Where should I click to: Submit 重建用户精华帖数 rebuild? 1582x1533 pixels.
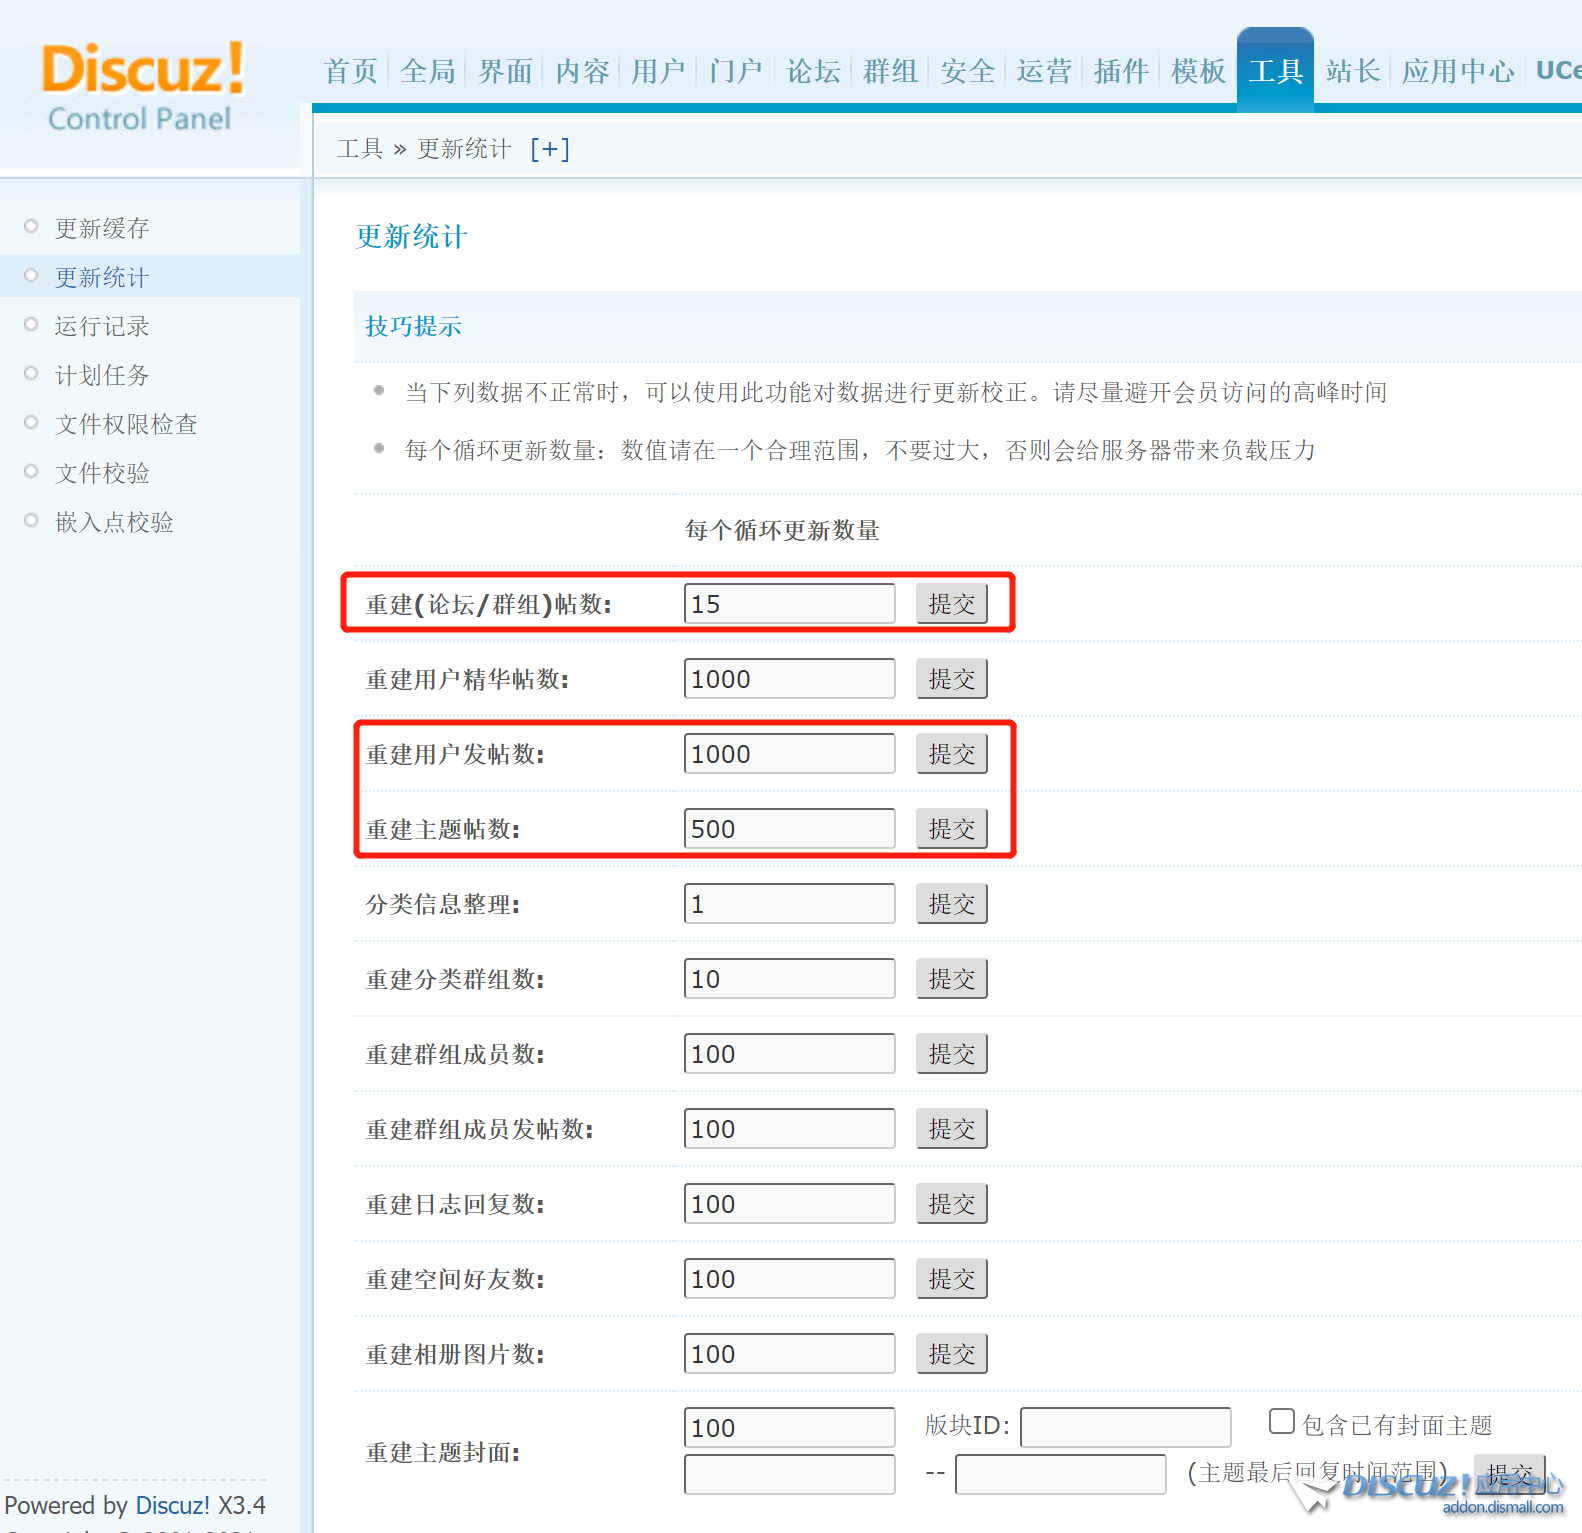[x=951, y=679]
